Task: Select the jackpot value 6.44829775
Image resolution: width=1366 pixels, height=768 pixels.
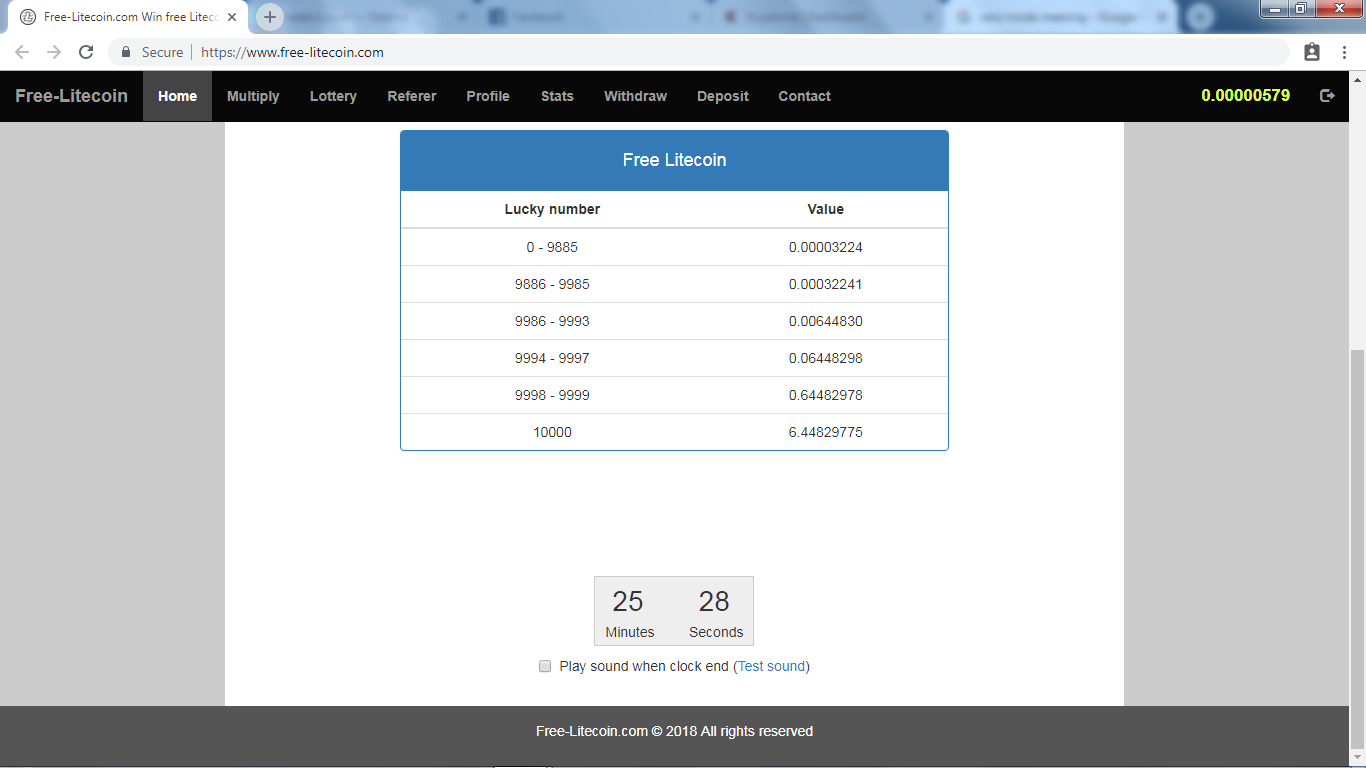Action: (x=826, y=432)
